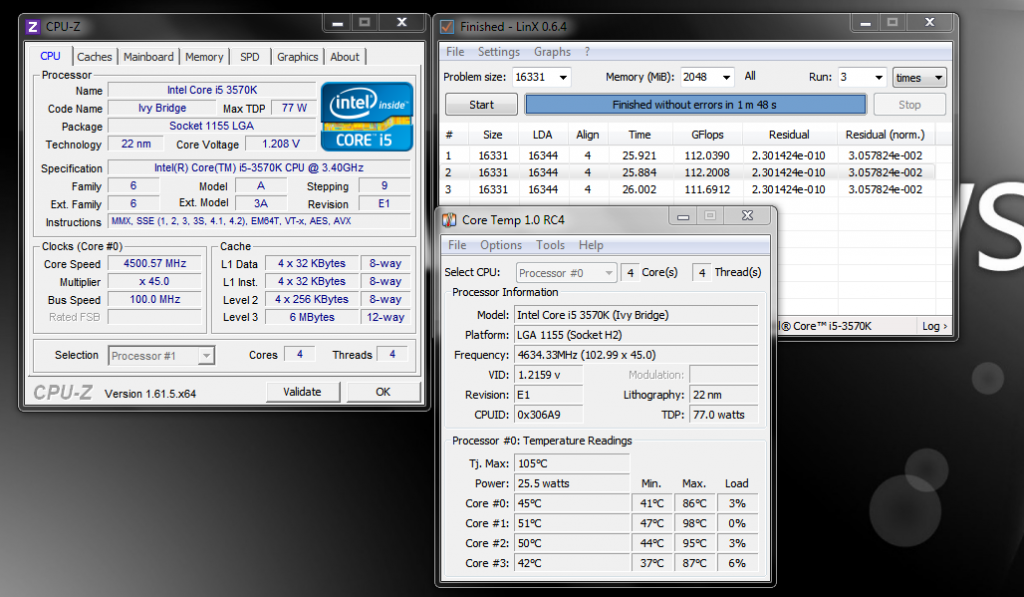Viewport: 1024px width, 597px height.
Task: Open the Graphs menu in LinX
Action: [x=552, y=52]
